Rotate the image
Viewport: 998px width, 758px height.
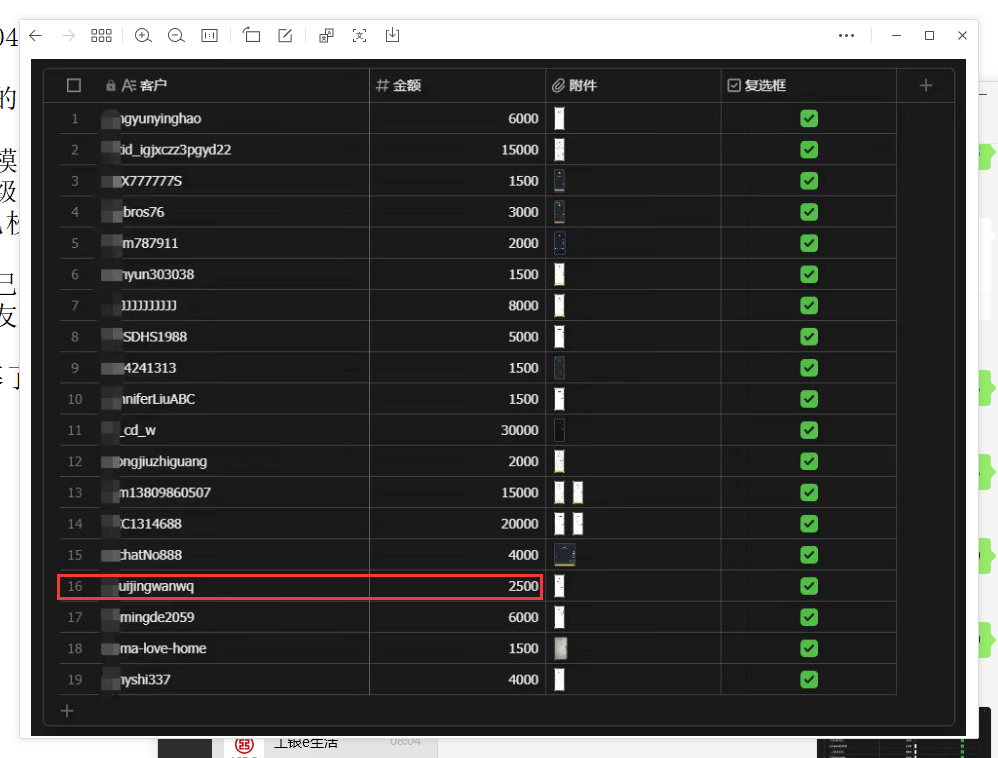coord(252,36)
